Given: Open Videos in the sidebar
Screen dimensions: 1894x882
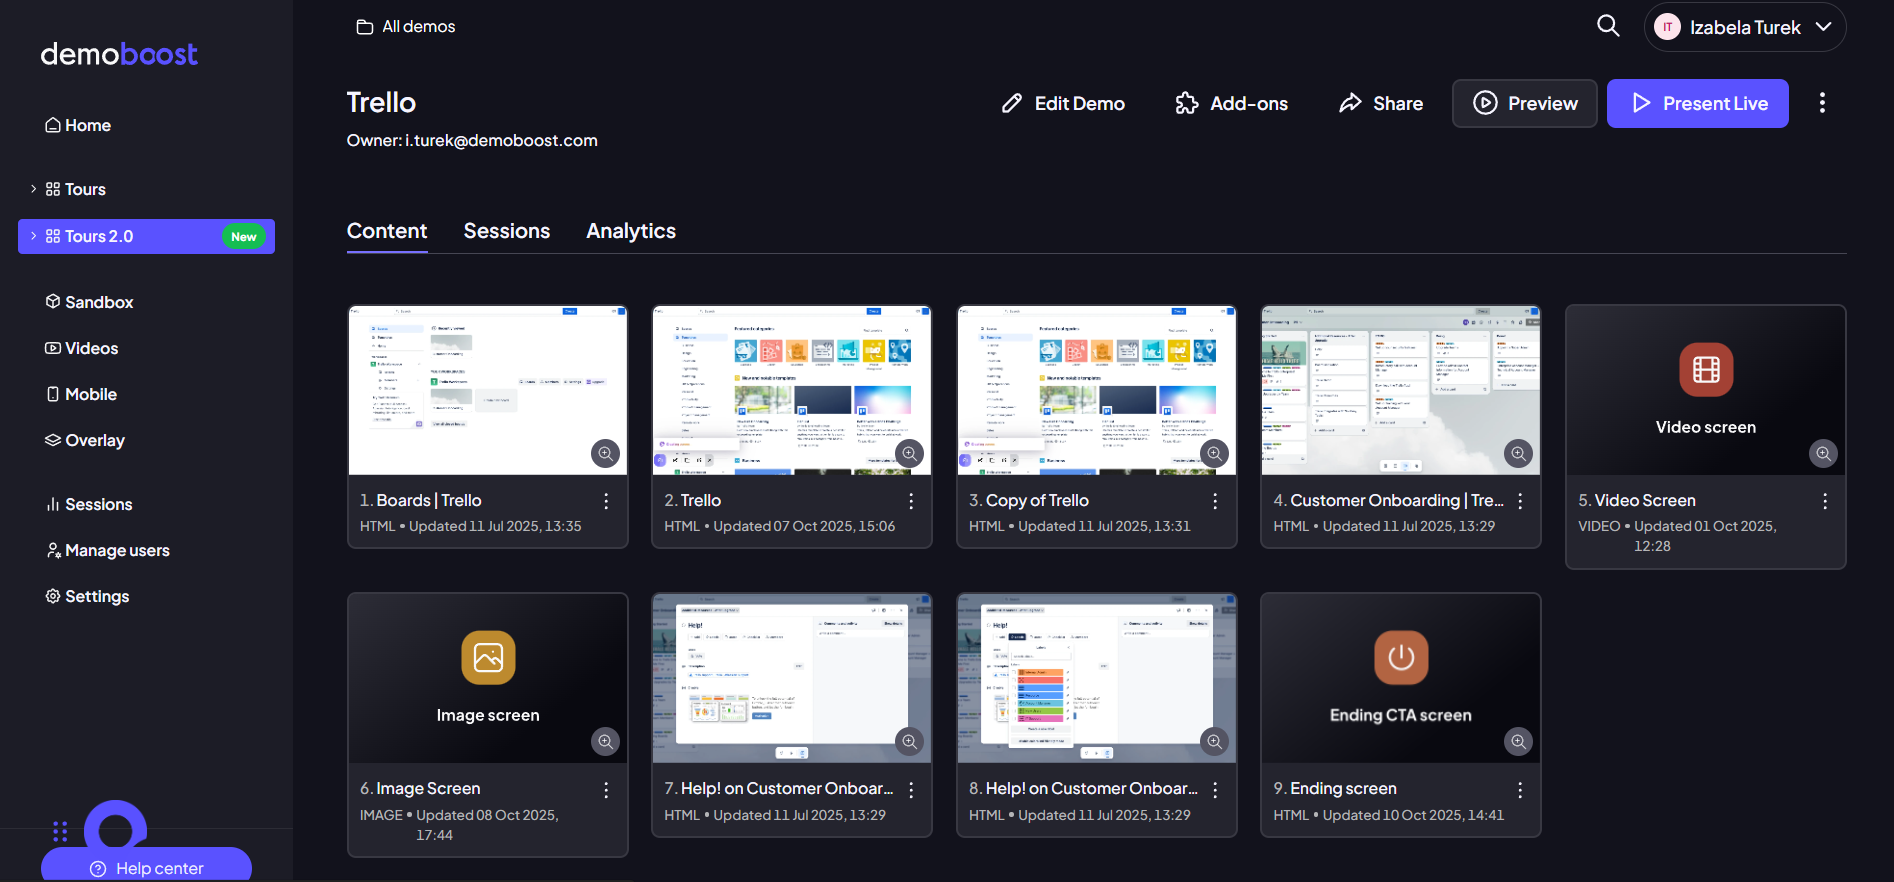Looking at the screenshot, I should [82, 348].
